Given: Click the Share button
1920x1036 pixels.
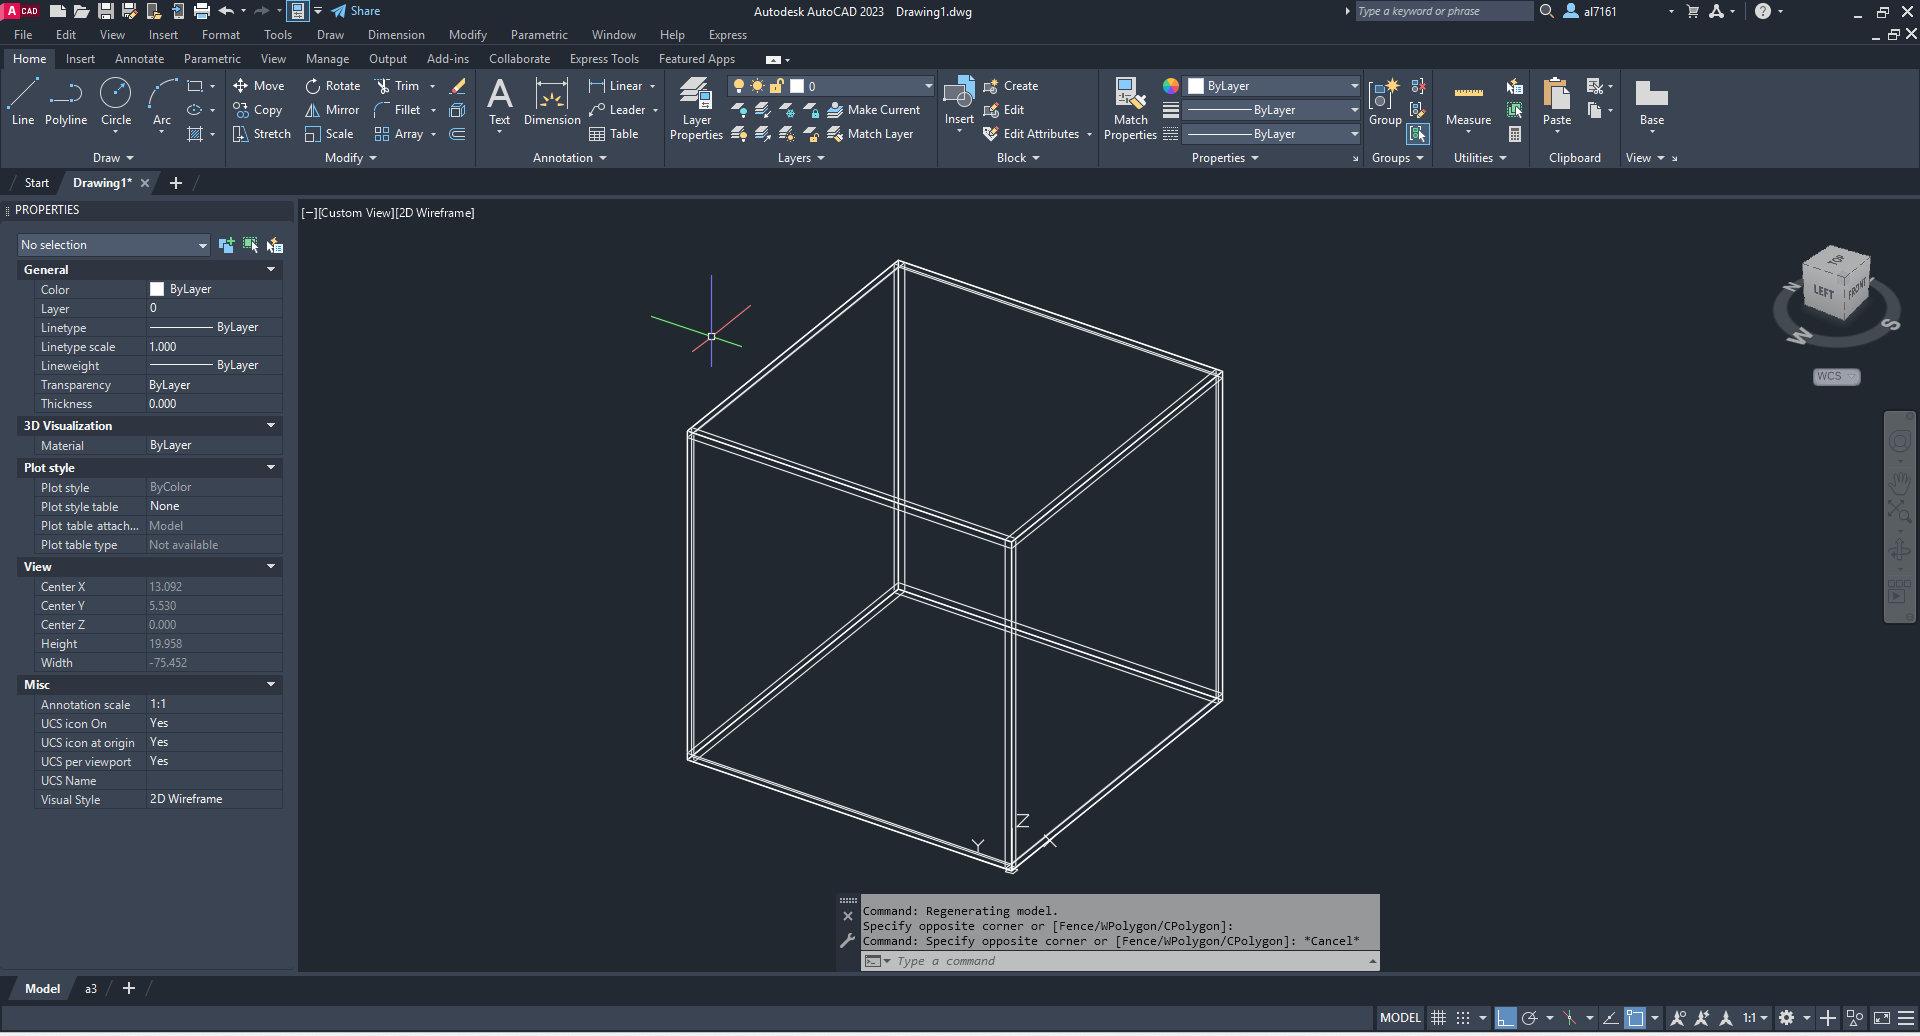Looking at the screenshot, I should tap(356, 11).
